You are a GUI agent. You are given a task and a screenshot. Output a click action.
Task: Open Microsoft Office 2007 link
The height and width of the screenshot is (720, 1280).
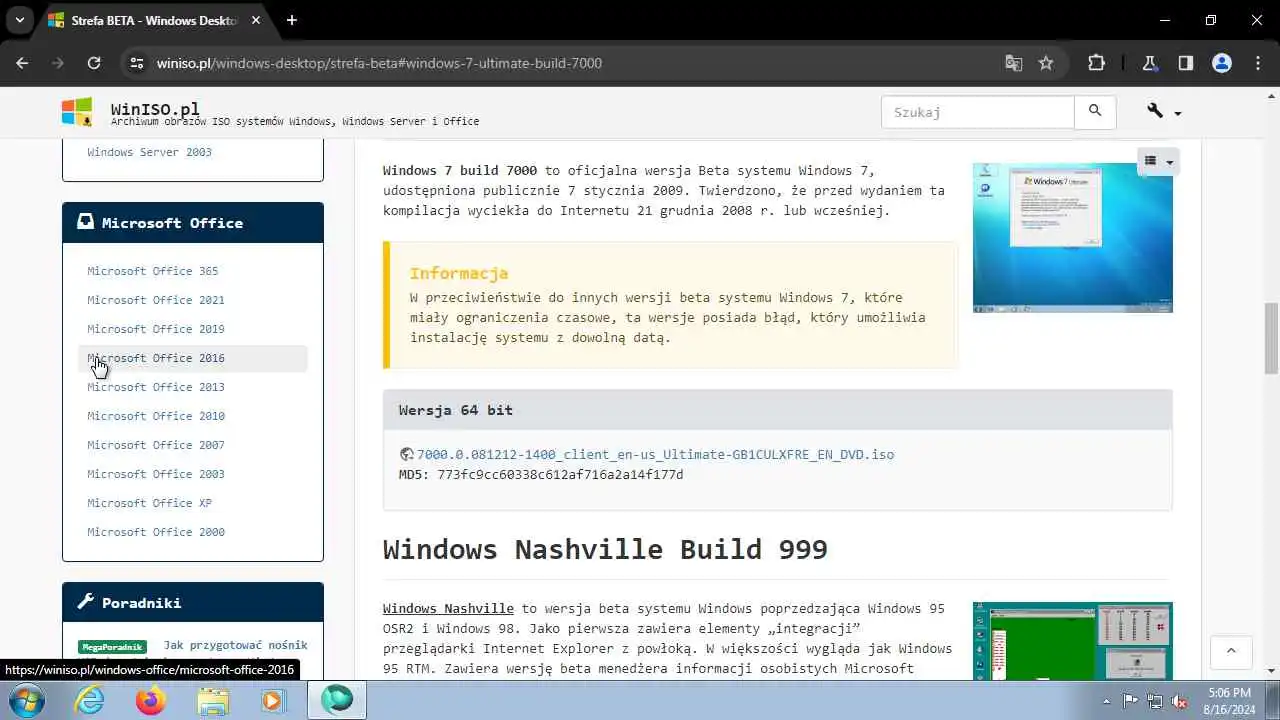pyautogui.click(x=155, y=445)
